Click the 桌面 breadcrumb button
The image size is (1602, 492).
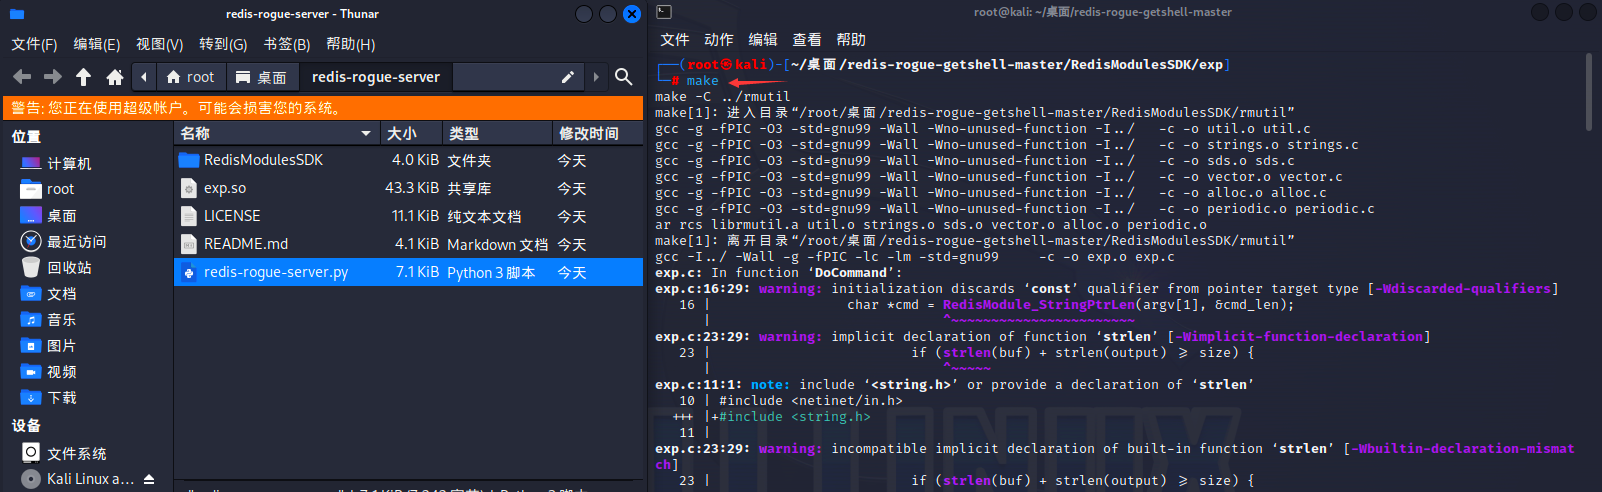(x=261, y=77)
